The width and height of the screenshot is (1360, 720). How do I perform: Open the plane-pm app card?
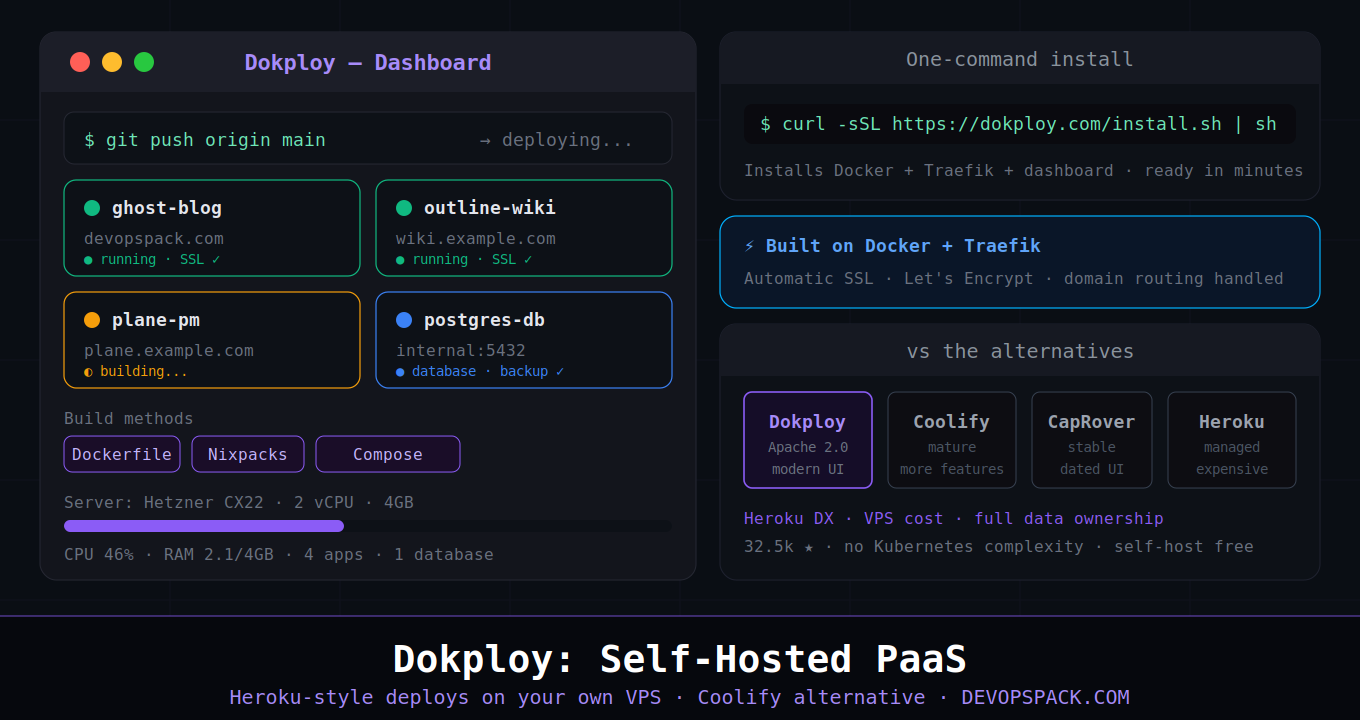pos(212,340)
